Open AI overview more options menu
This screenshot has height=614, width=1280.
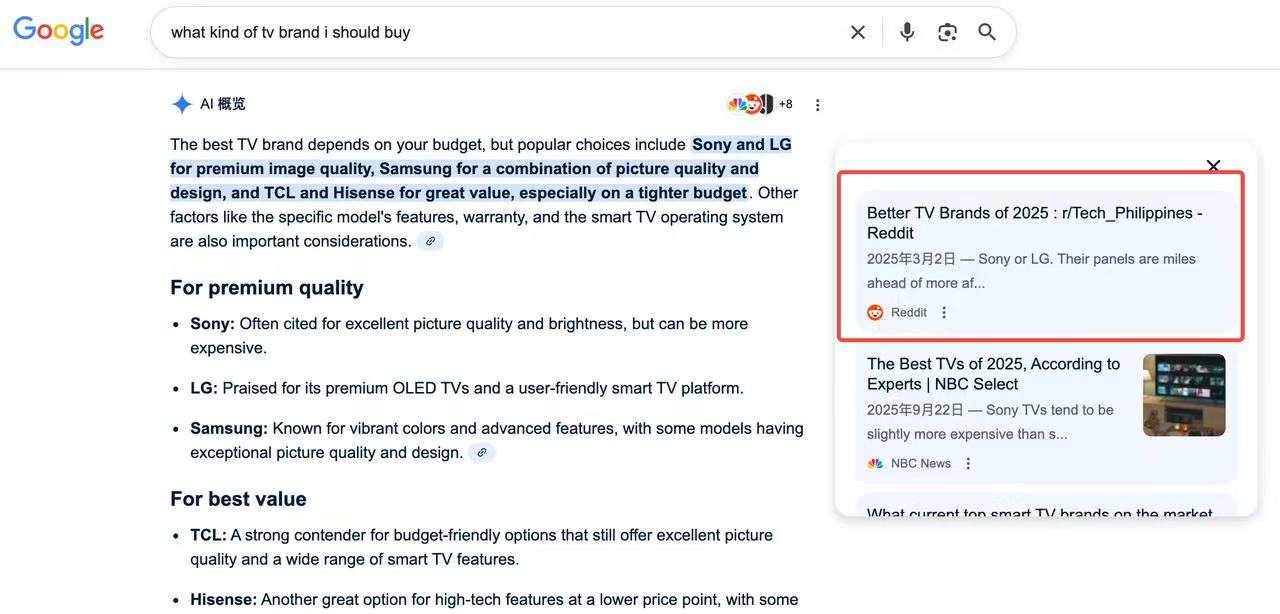pos(817,105)
